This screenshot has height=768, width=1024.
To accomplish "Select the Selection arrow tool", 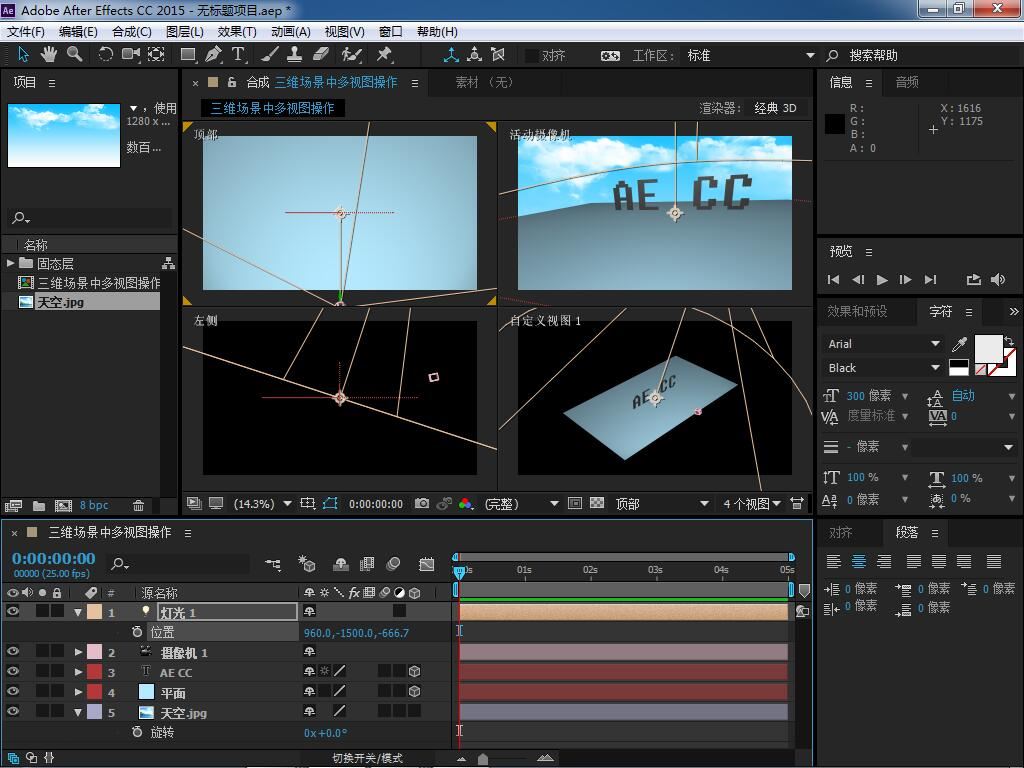I will click(x=24, y=55).
